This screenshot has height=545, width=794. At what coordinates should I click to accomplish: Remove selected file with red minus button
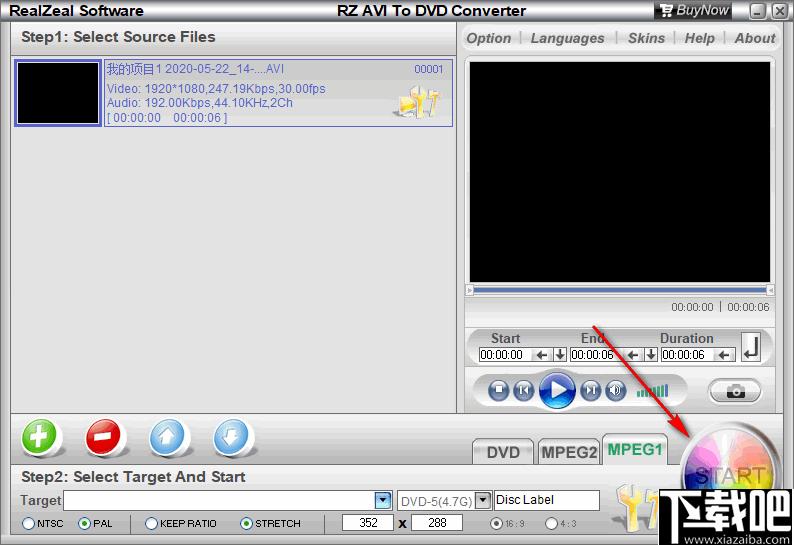103,437
